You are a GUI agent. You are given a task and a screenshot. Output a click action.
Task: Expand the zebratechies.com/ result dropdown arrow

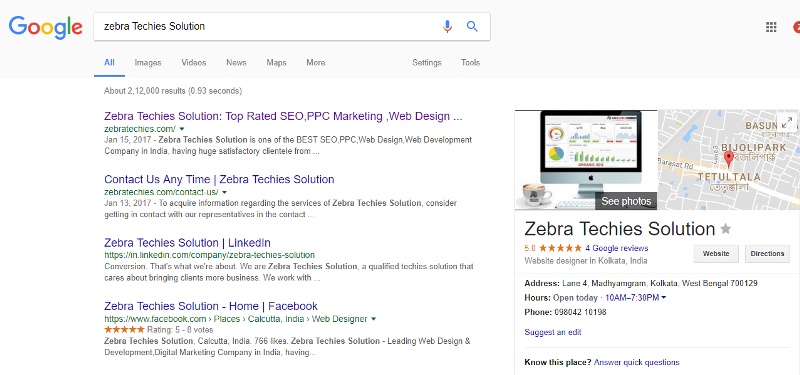(182, 129)
